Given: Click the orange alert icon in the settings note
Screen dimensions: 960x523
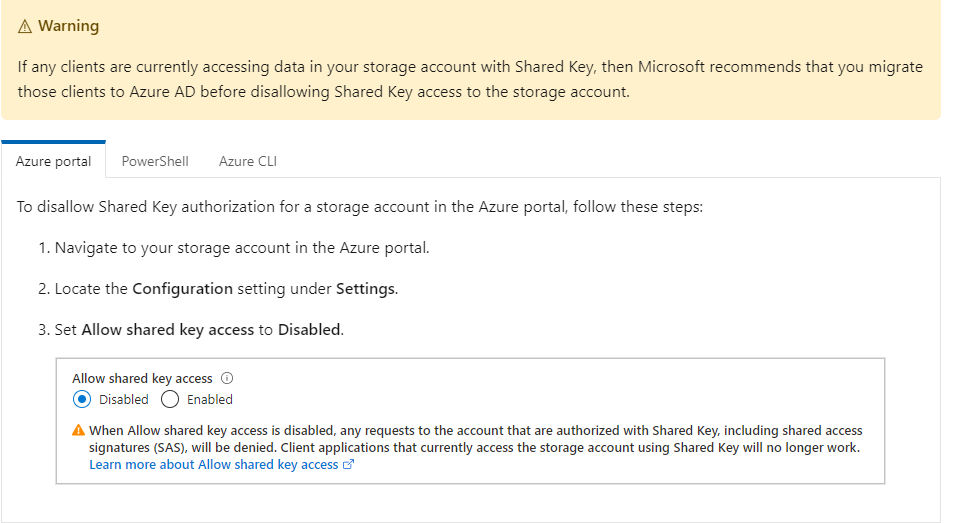Looking at the screenshot, I should click(x=78, y=430).
